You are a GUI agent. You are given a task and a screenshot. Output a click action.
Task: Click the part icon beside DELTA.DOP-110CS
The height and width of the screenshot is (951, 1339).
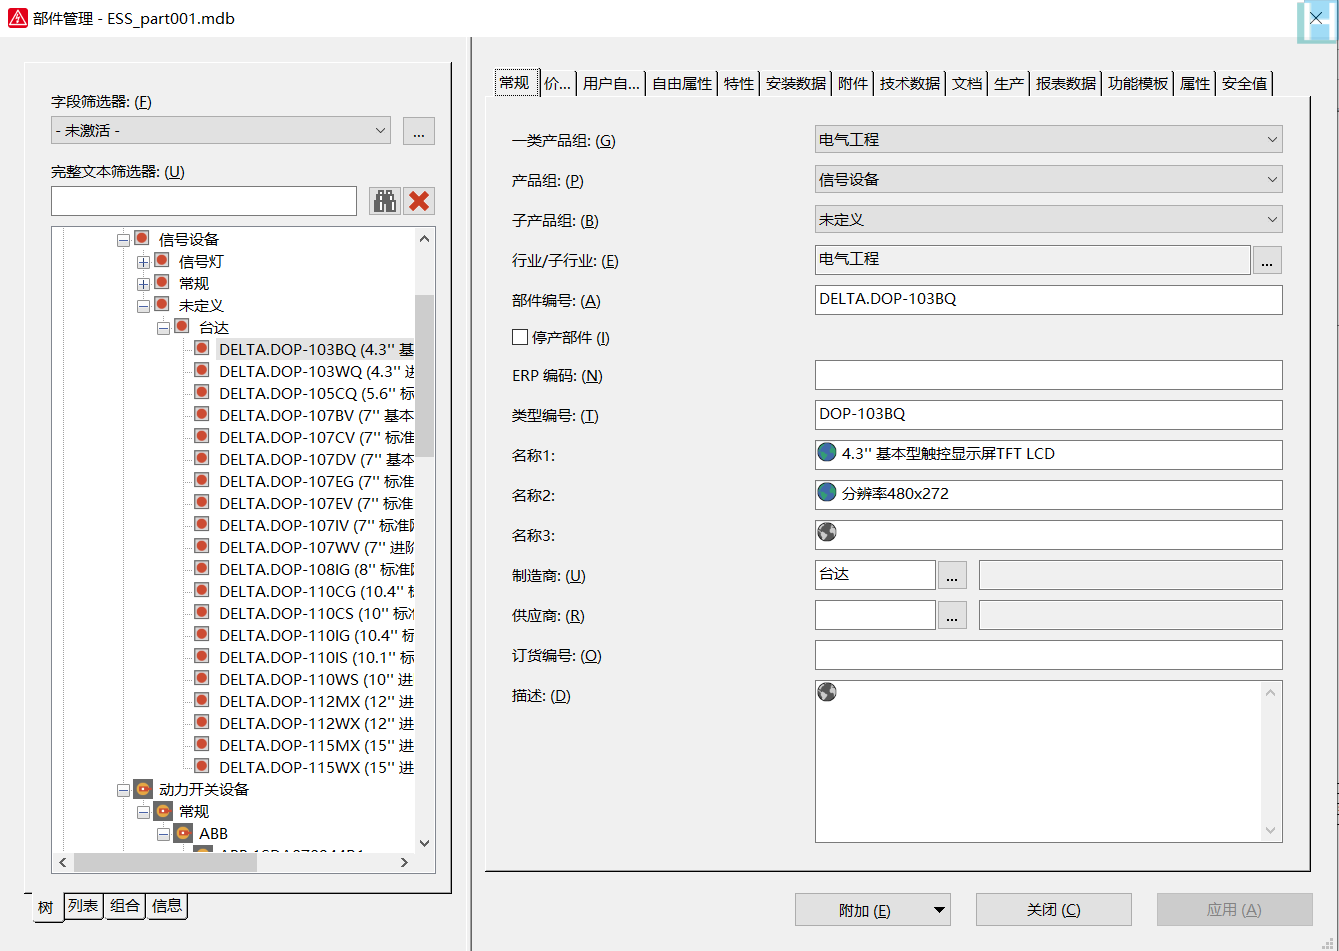(x=202, y=612)
